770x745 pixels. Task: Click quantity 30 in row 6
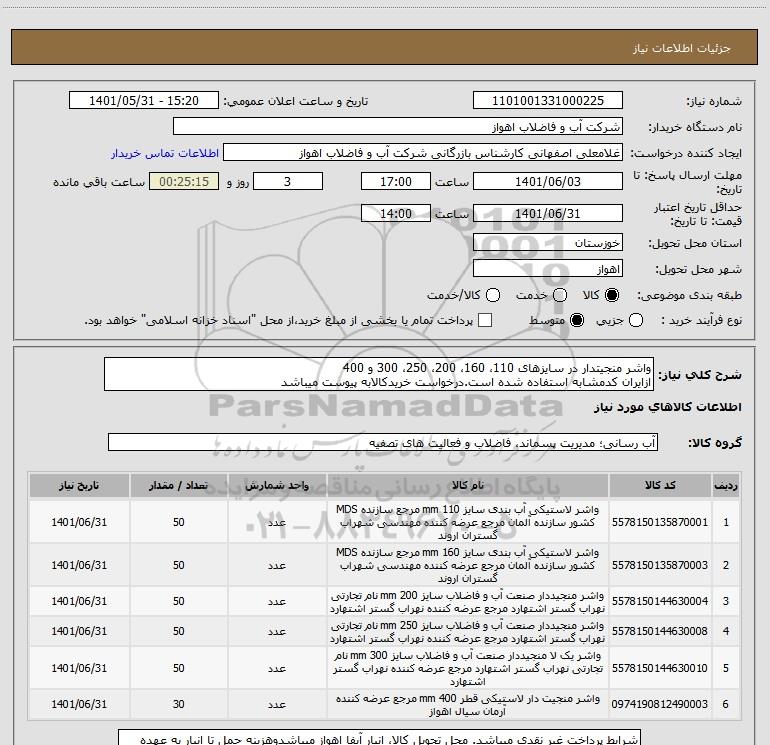pos(179,704)
